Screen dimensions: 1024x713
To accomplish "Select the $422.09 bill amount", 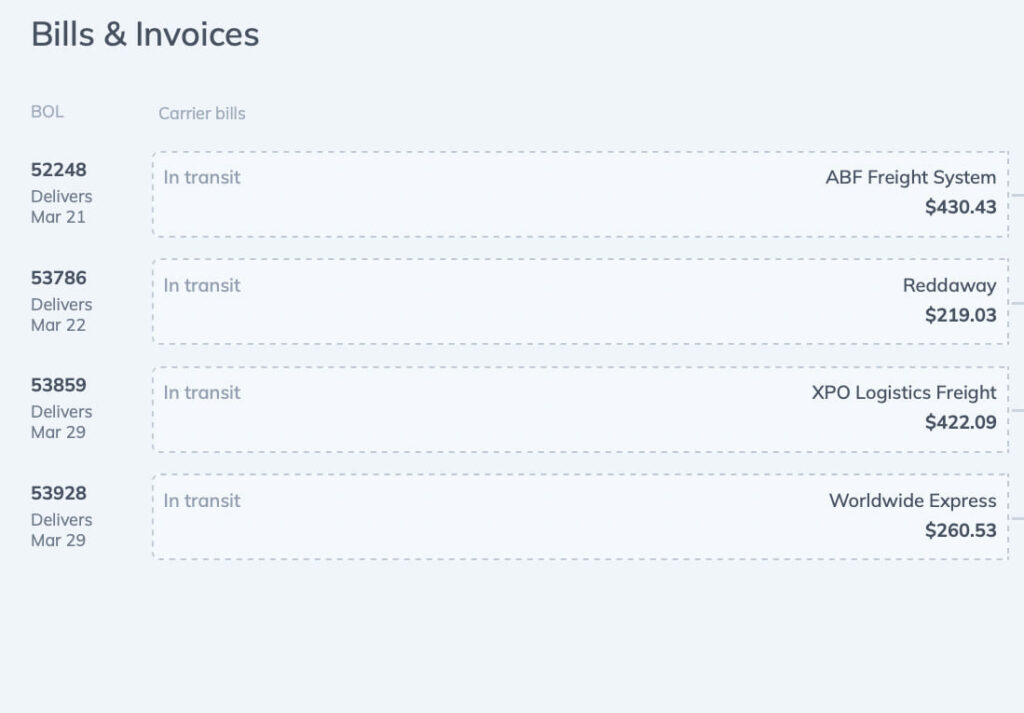I will 960,422.
